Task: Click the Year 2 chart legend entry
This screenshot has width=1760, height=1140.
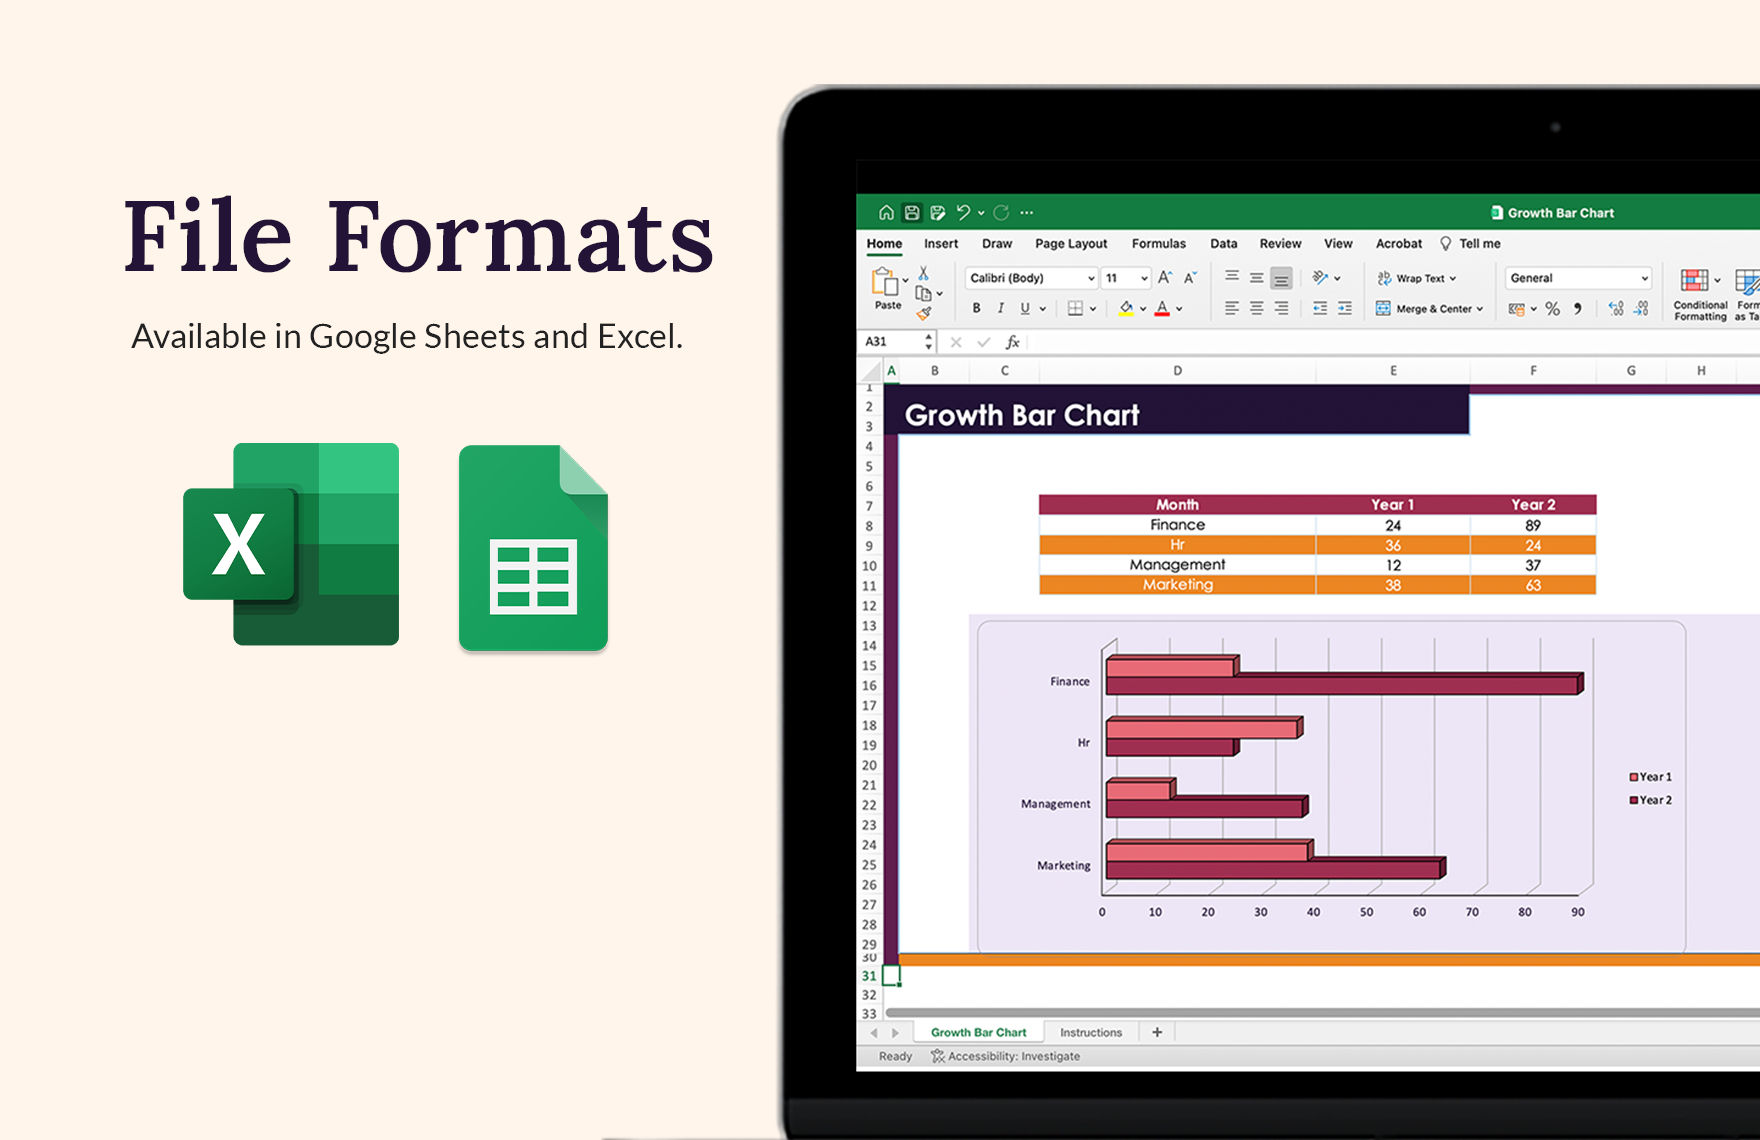Action: [1651, 800]
